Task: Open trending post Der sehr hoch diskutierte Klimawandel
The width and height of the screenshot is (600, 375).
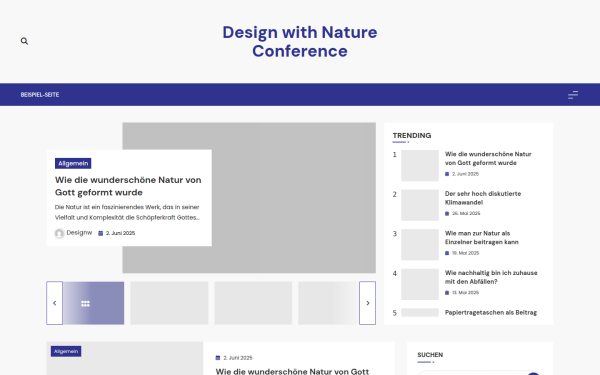Action: [x=483, y=198]
